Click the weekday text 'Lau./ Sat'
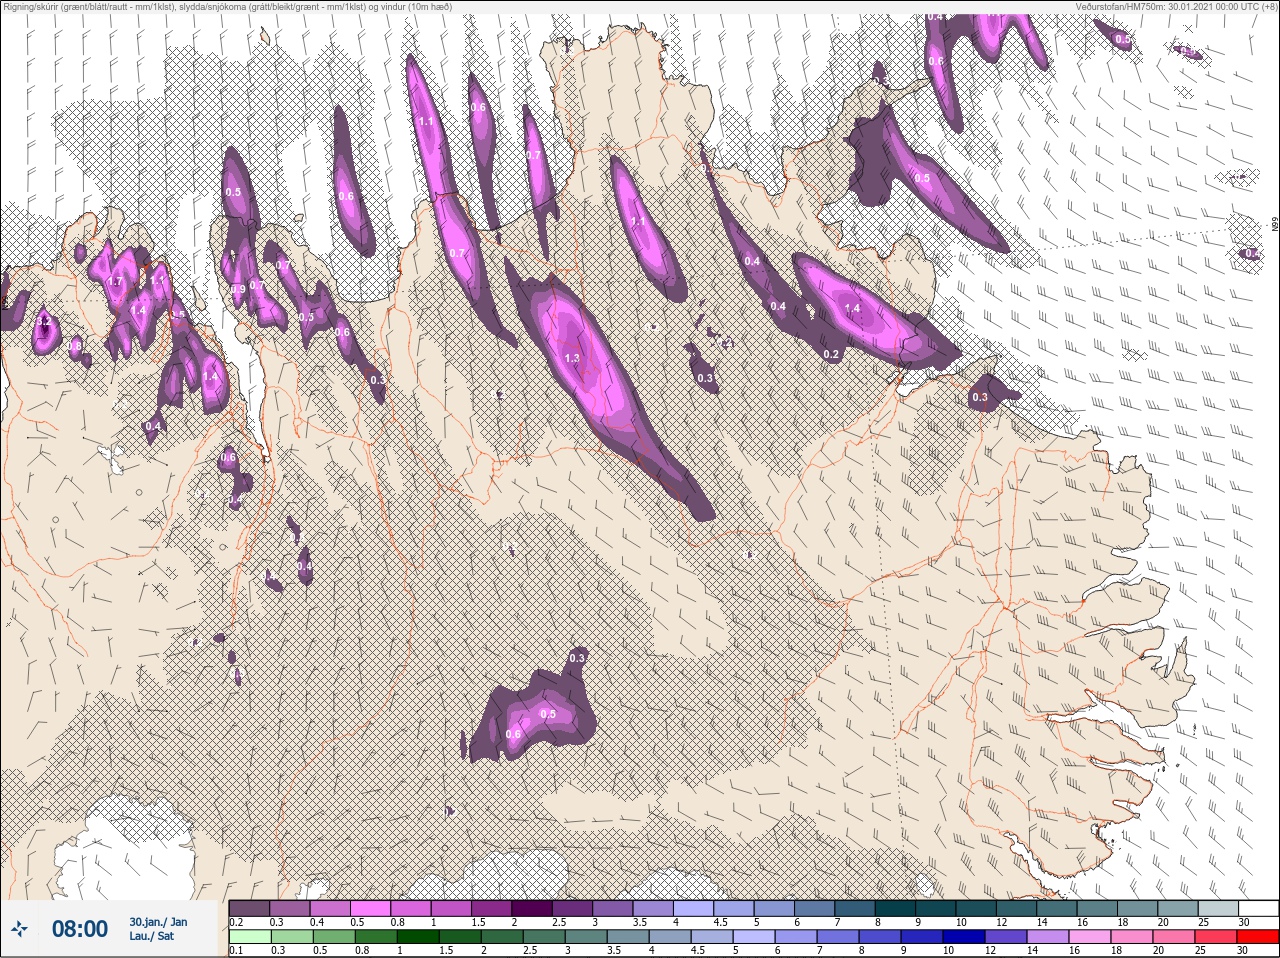 coord(152,936)
